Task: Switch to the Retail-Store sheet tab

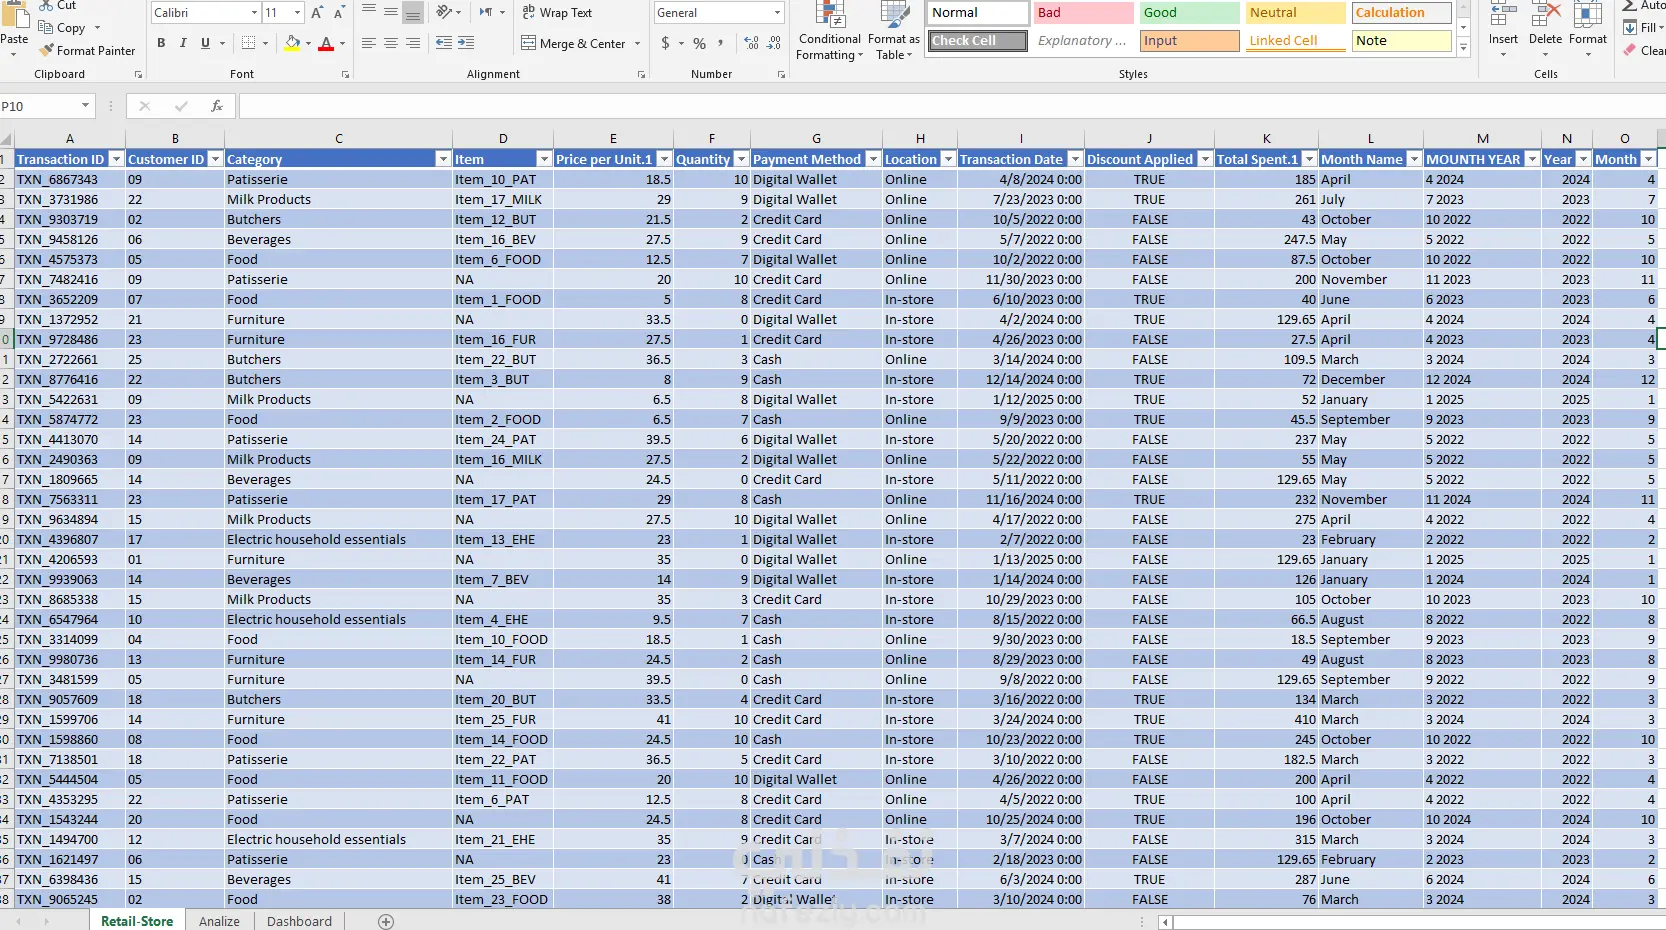Action: click(x=137, y=921)
